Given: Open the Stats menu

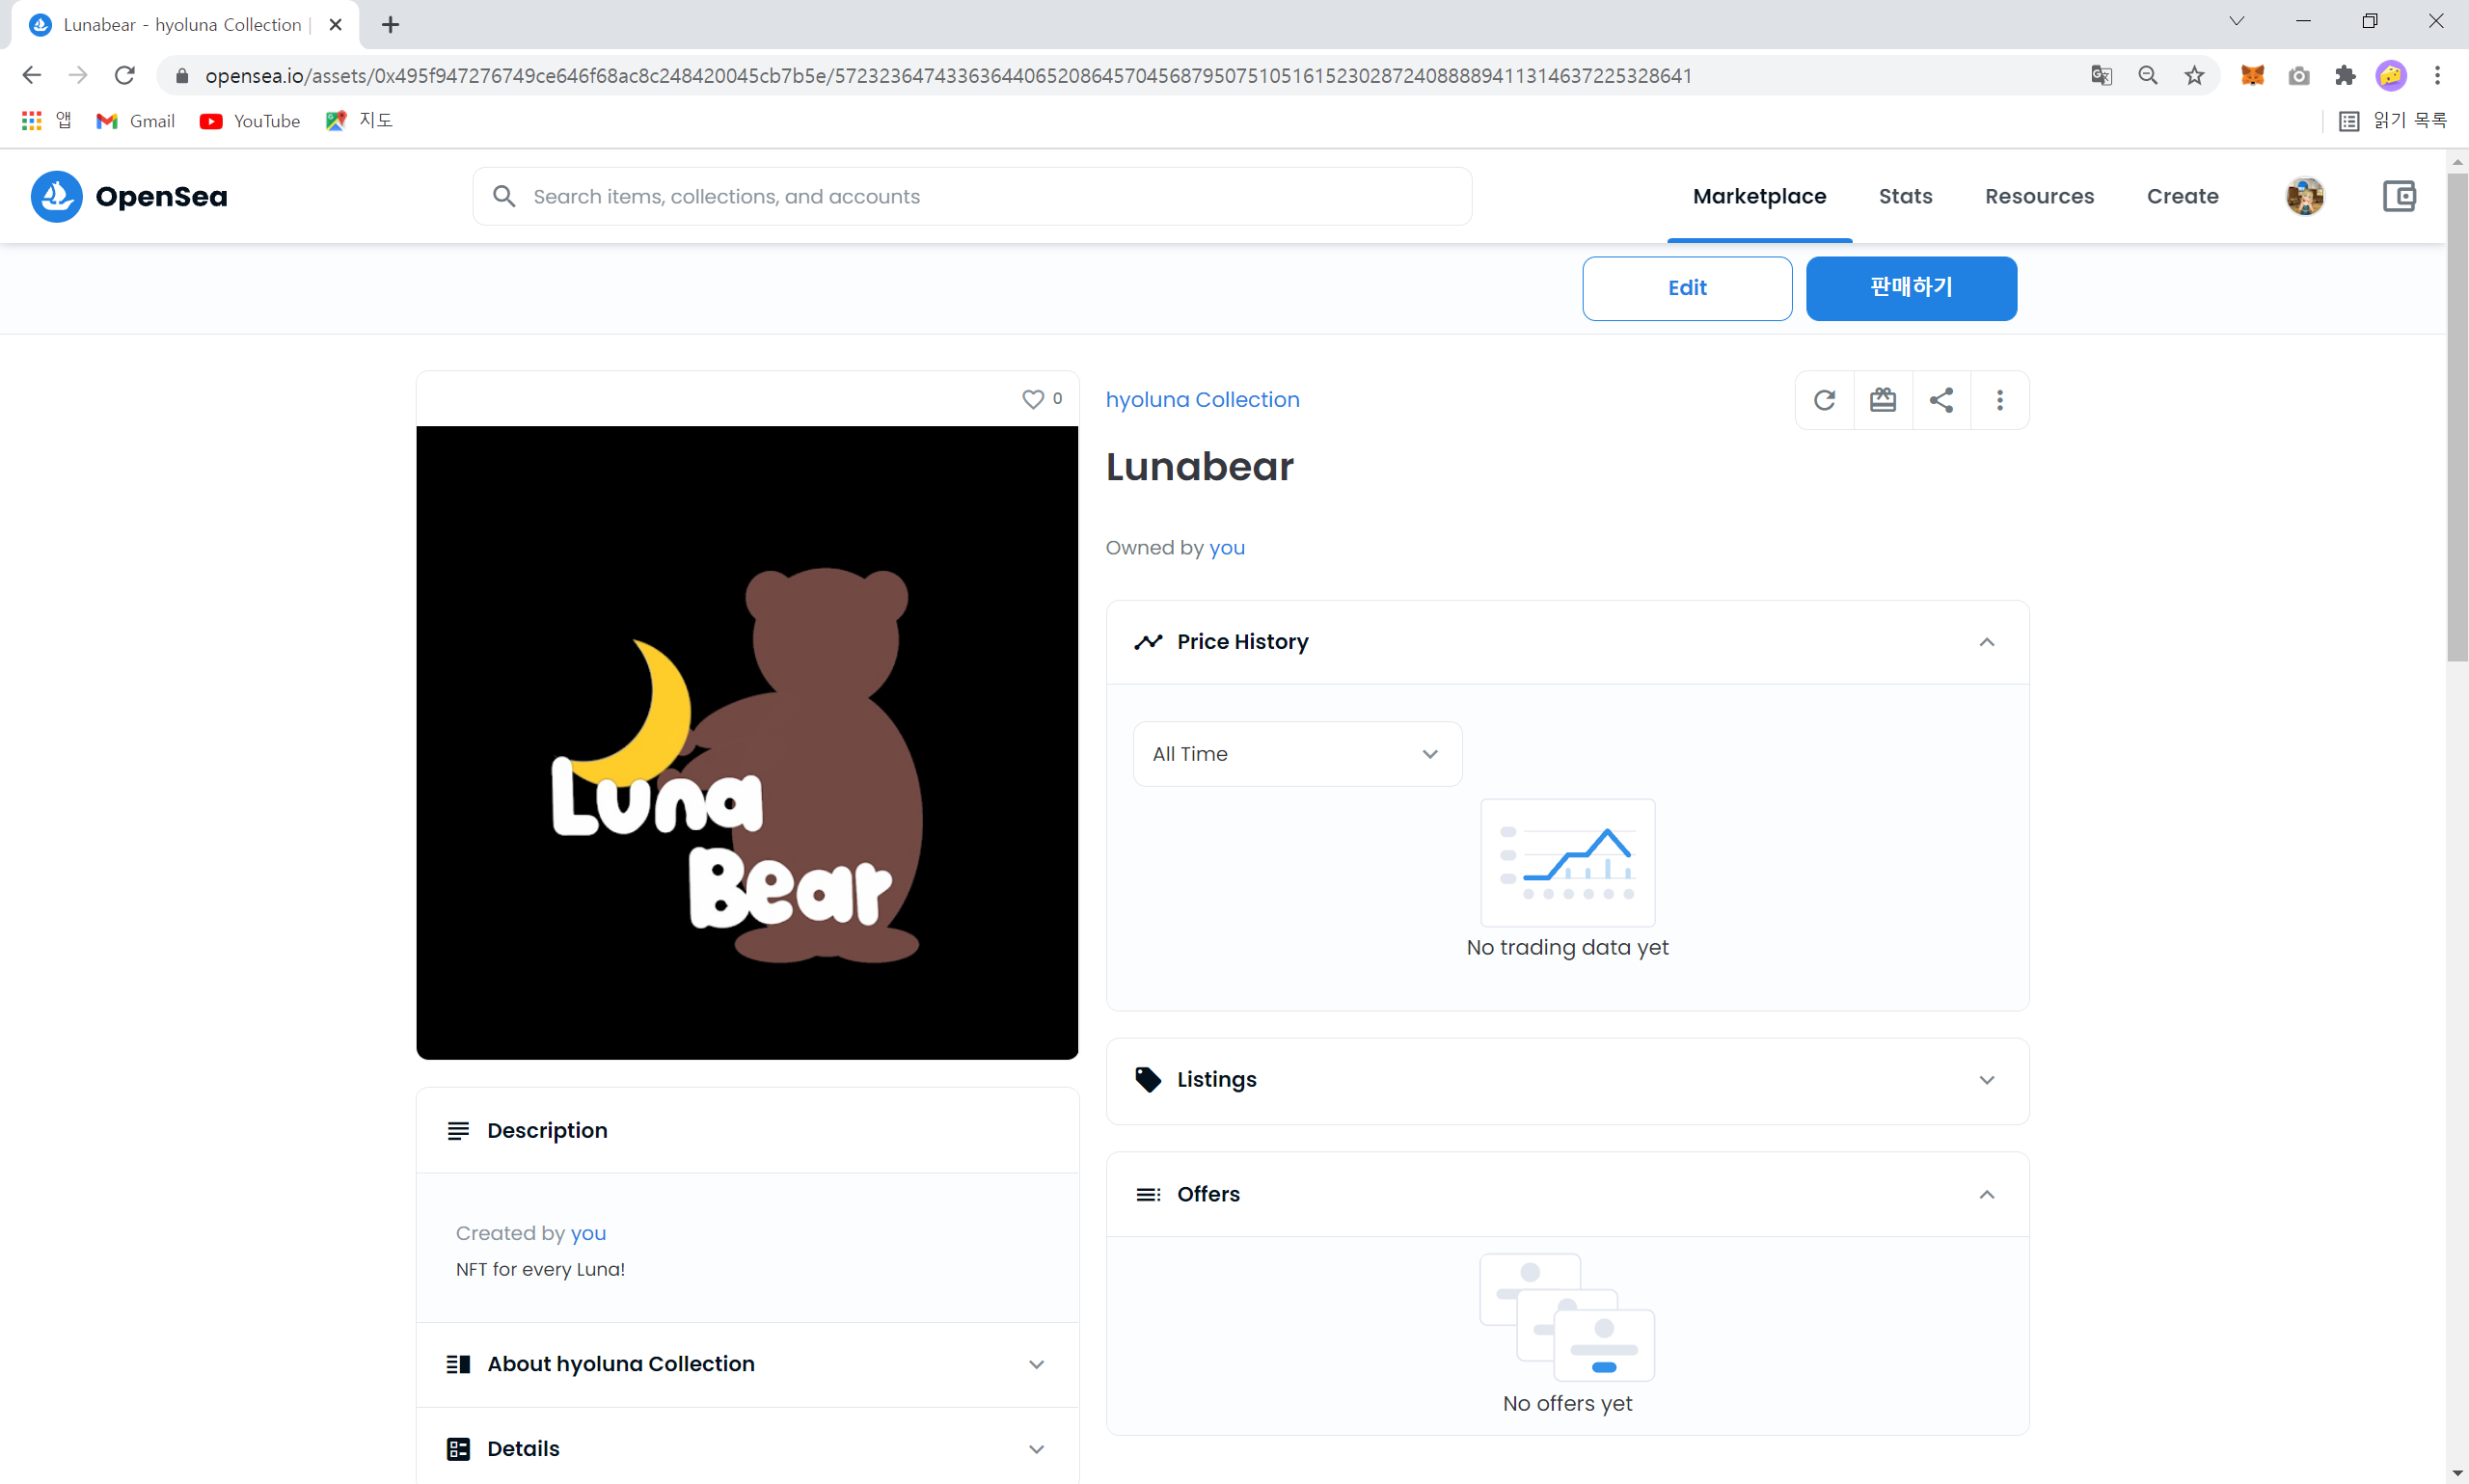Looking at the screenshot, I should pos(1905,196).
